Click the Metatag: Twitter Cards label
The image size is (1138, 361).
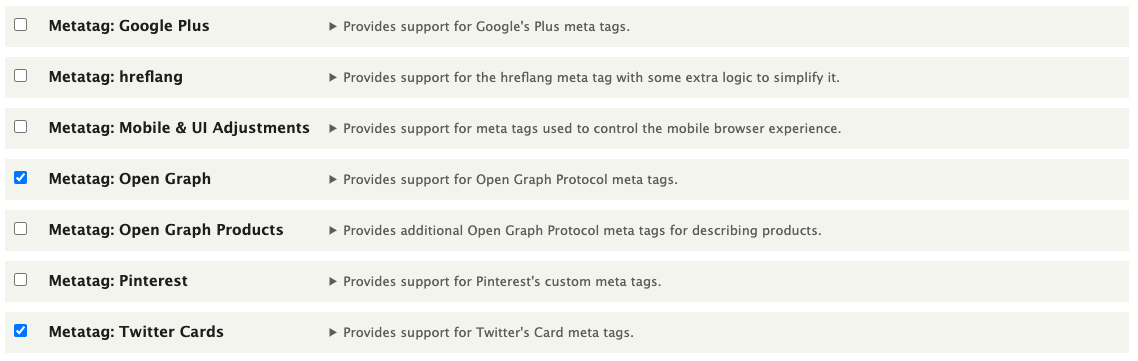click(x=136, y=332)
